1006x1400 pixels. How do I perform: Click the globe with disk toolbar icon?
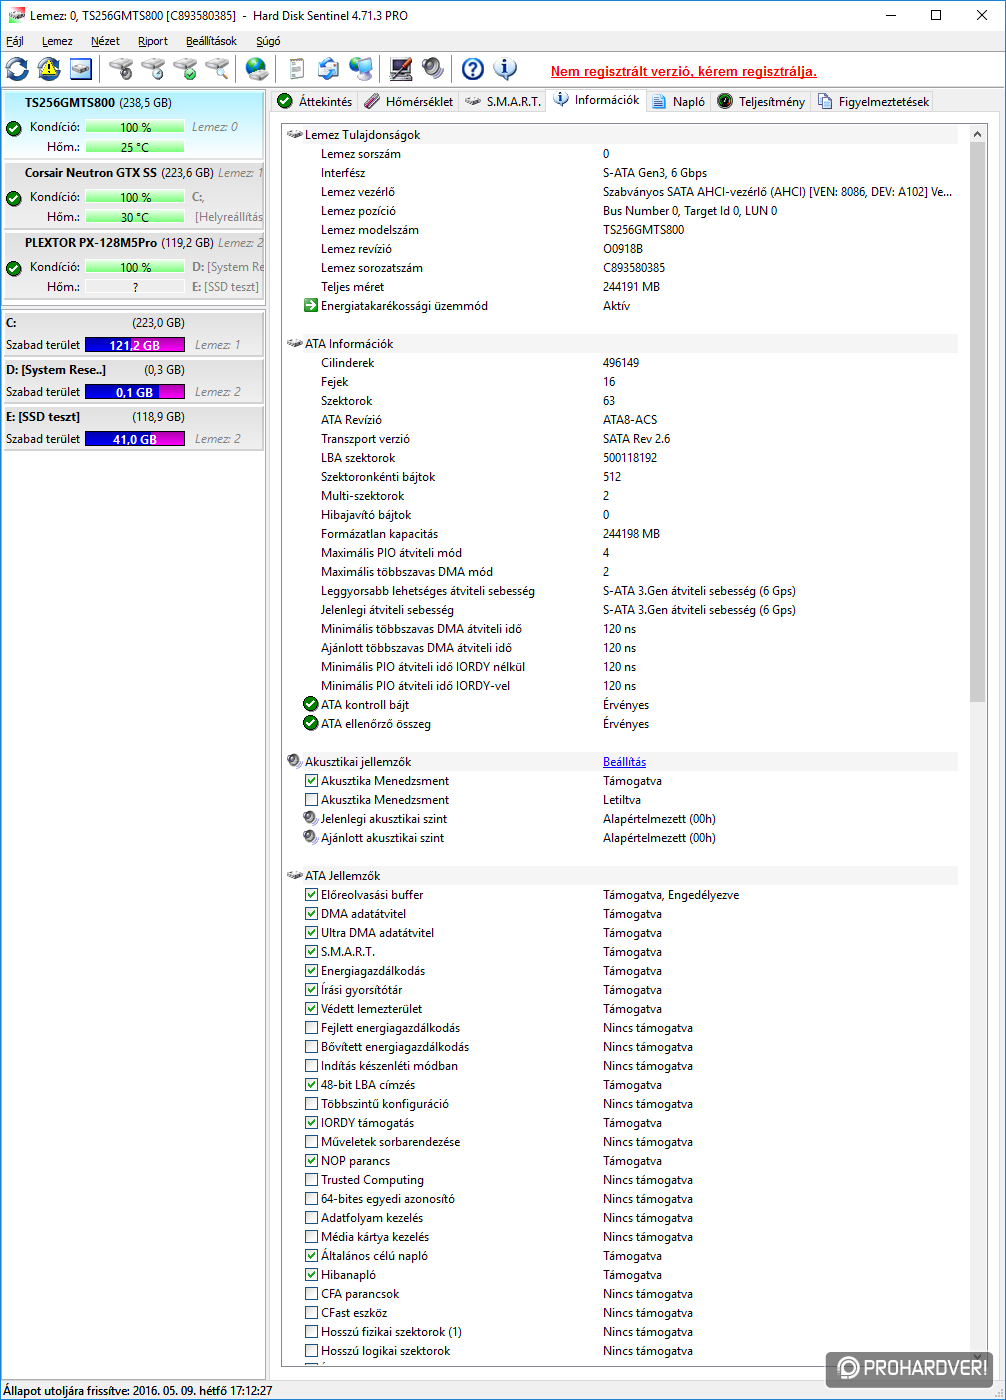[257, 69]
